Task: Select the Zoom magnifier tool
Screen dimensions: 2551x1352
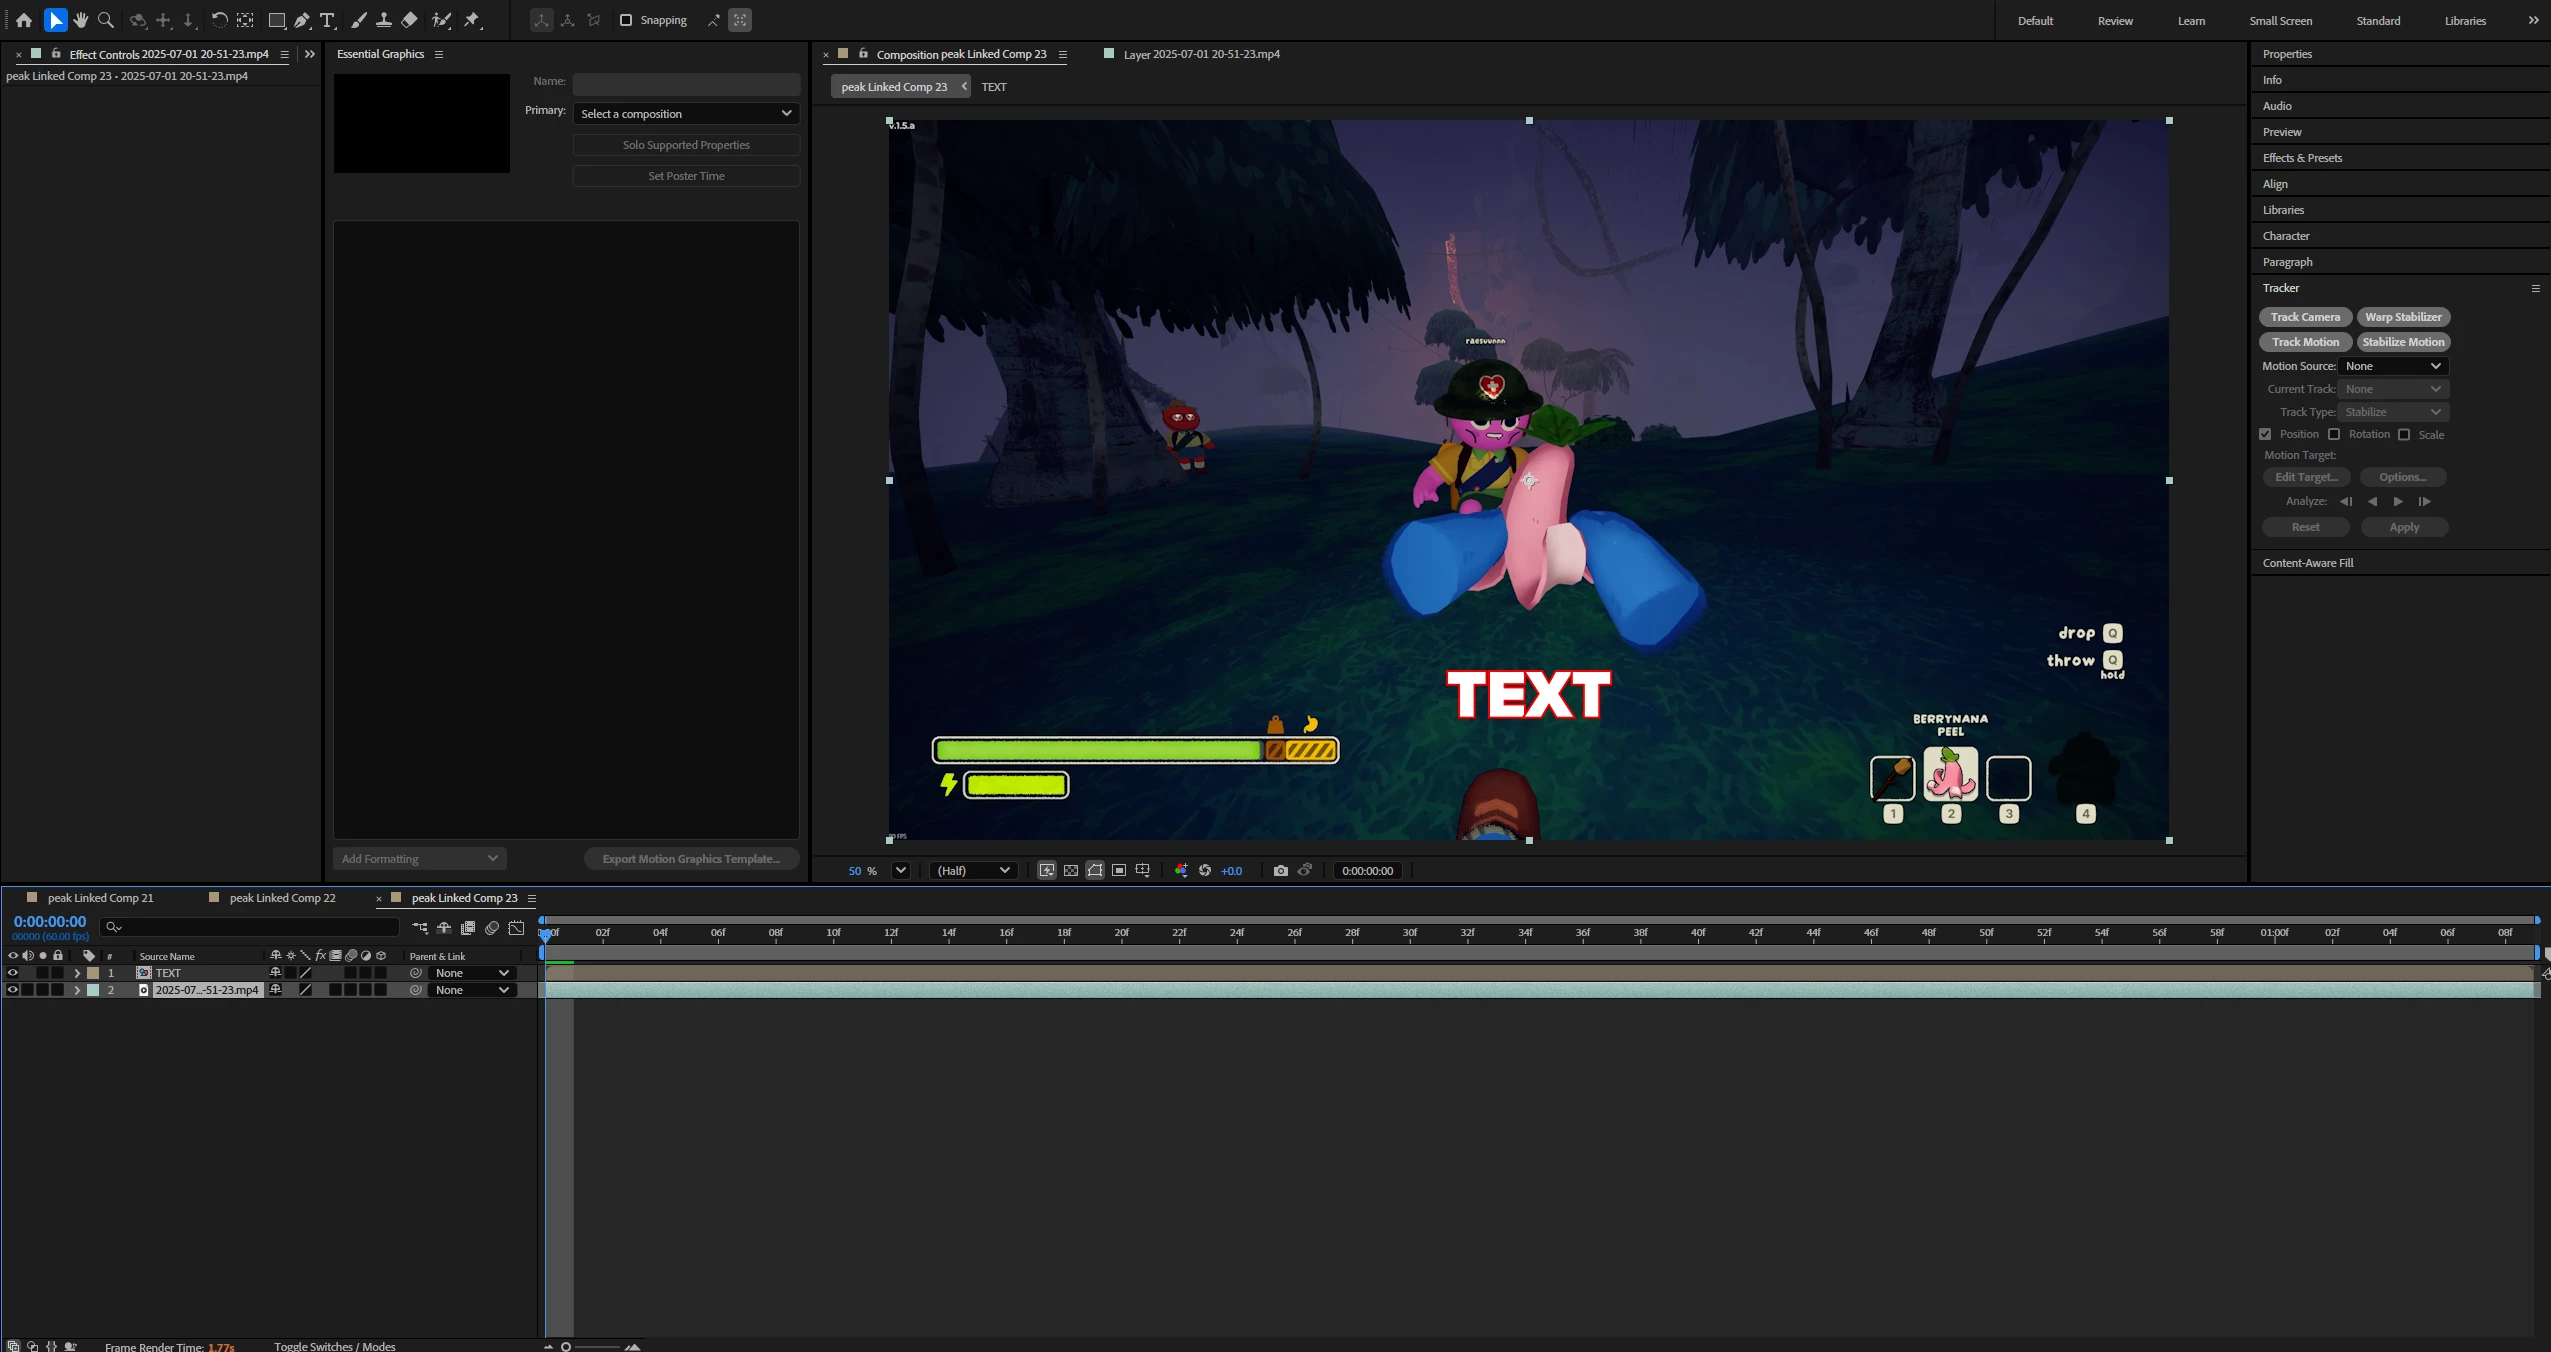Action: pos(106,20)
